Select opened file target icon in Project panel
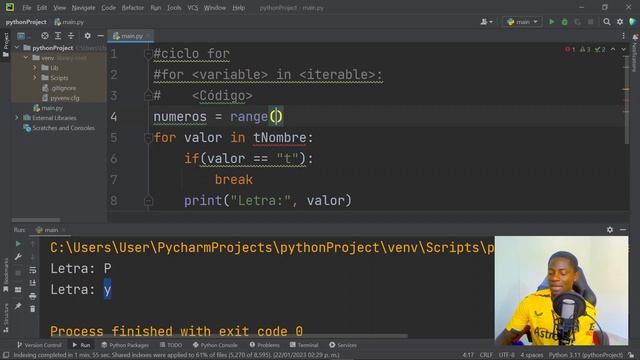 (45, 36)
